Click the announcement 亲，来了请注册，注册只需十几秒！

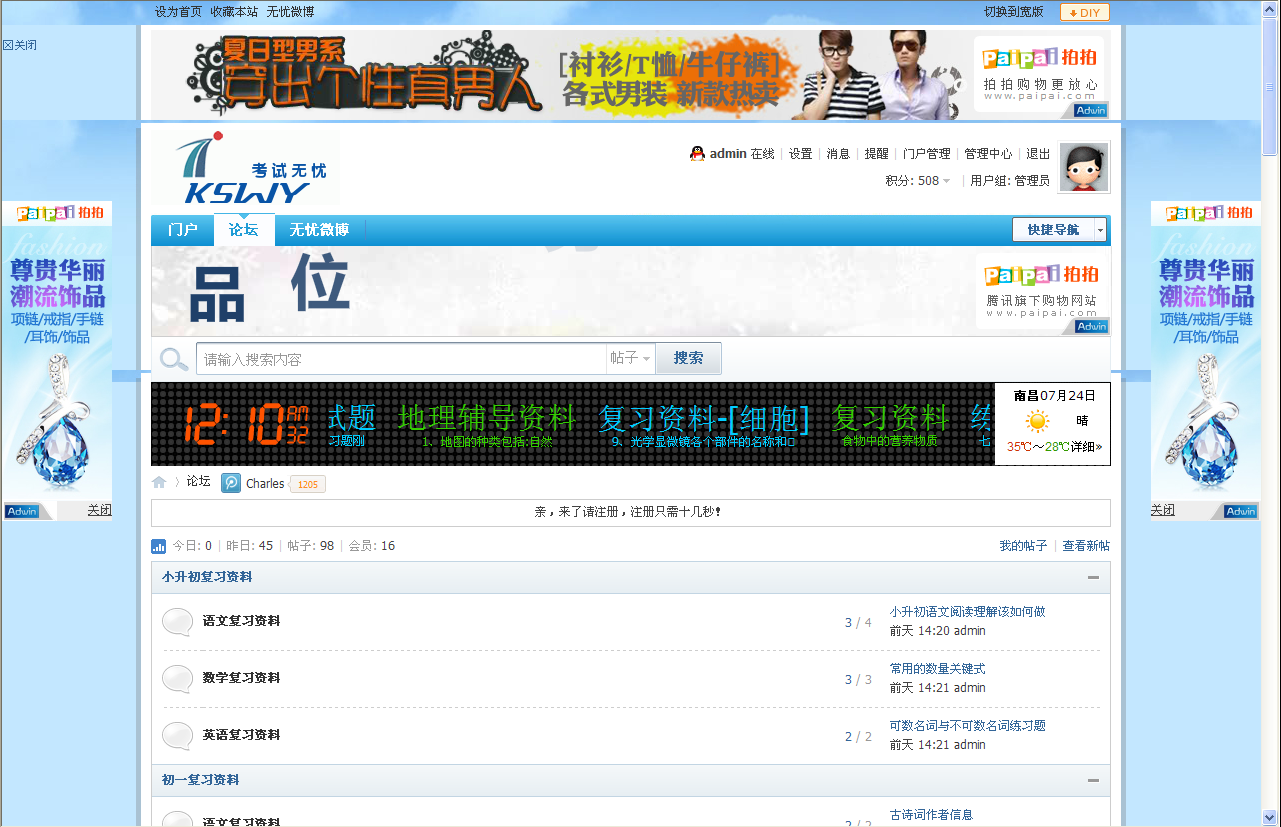coord(629,512)
